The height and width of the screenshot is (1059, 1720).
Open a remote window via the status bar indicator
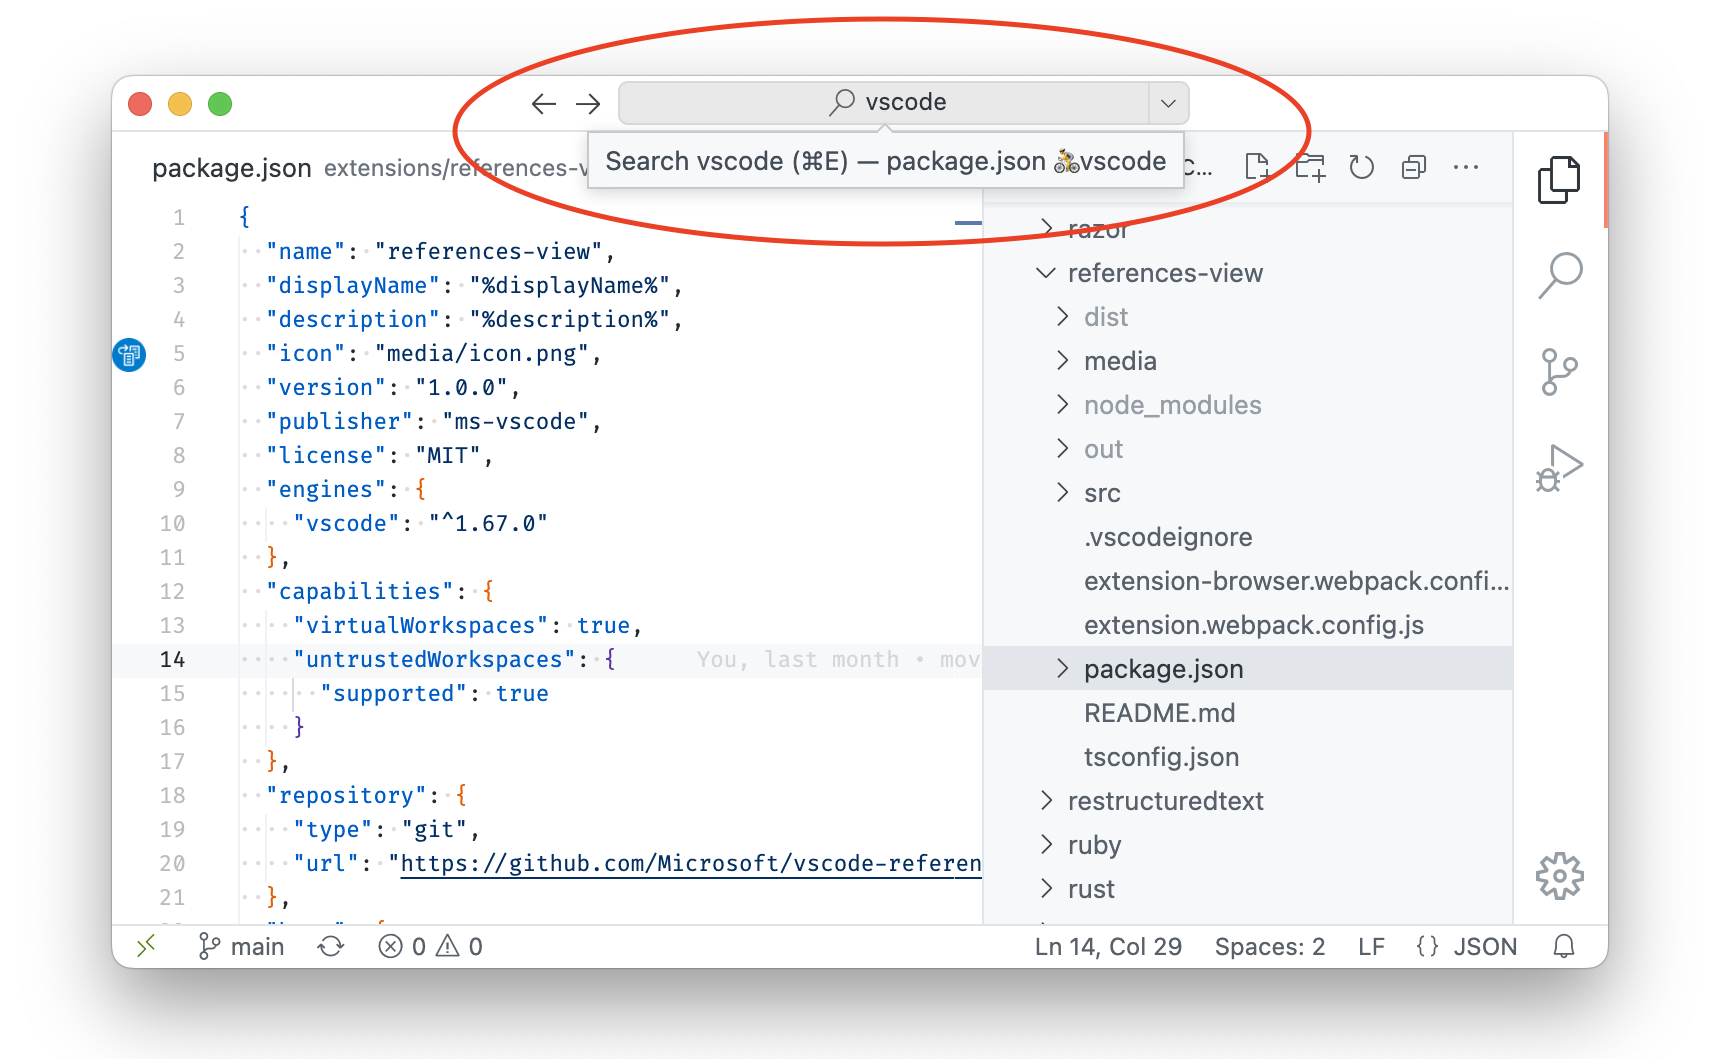(x=146, y=945)
